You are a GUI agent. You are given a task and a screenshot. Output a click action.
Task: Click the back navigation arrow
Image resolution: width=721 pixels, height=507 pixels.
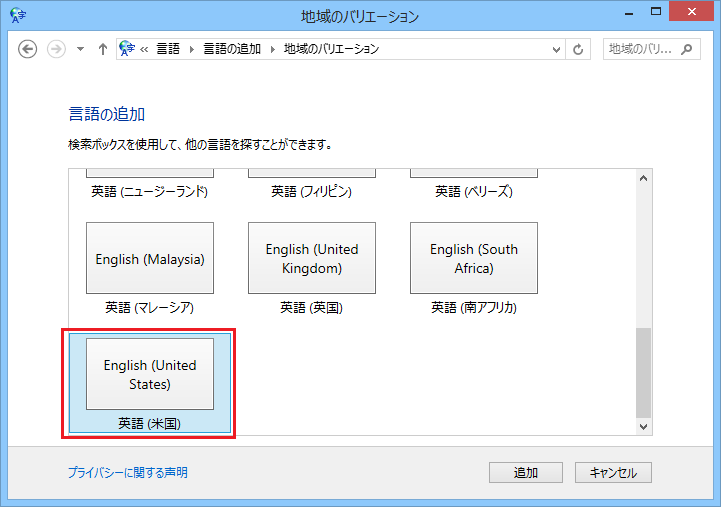click(x=28, y=49)
